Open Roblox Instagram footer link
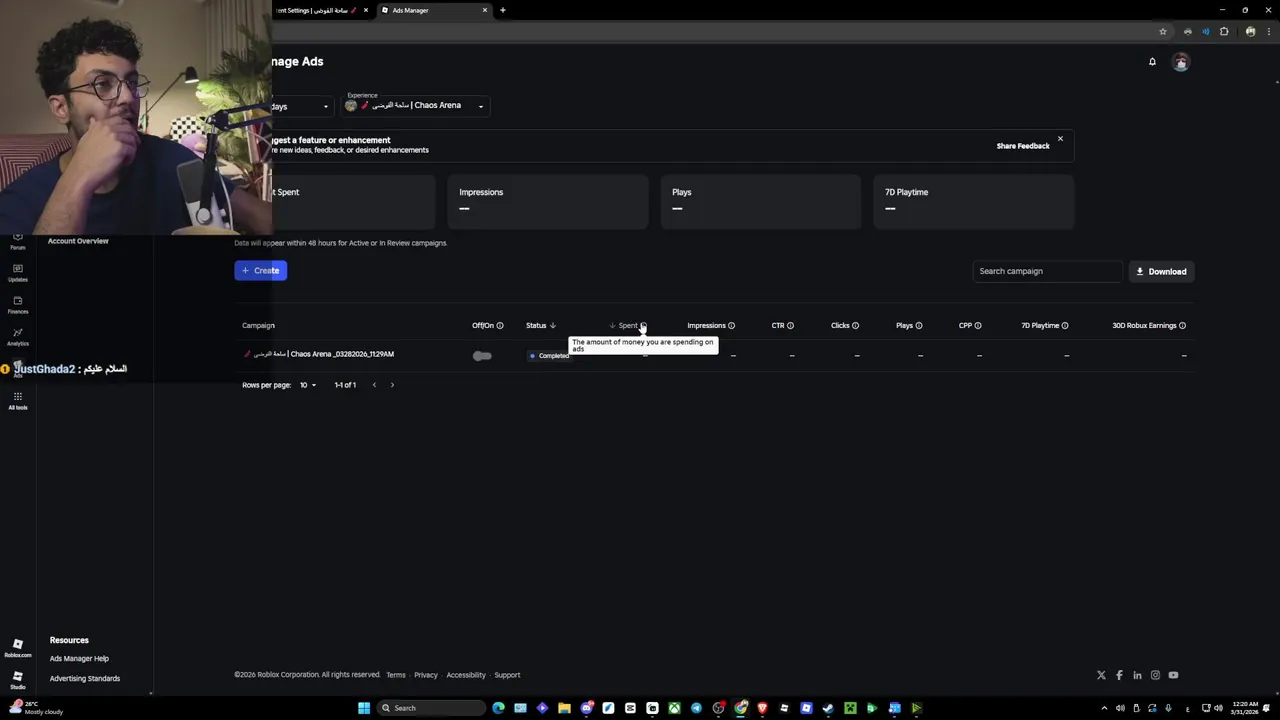This screenshot has height=720, width=1280. tap(1155, 675)
